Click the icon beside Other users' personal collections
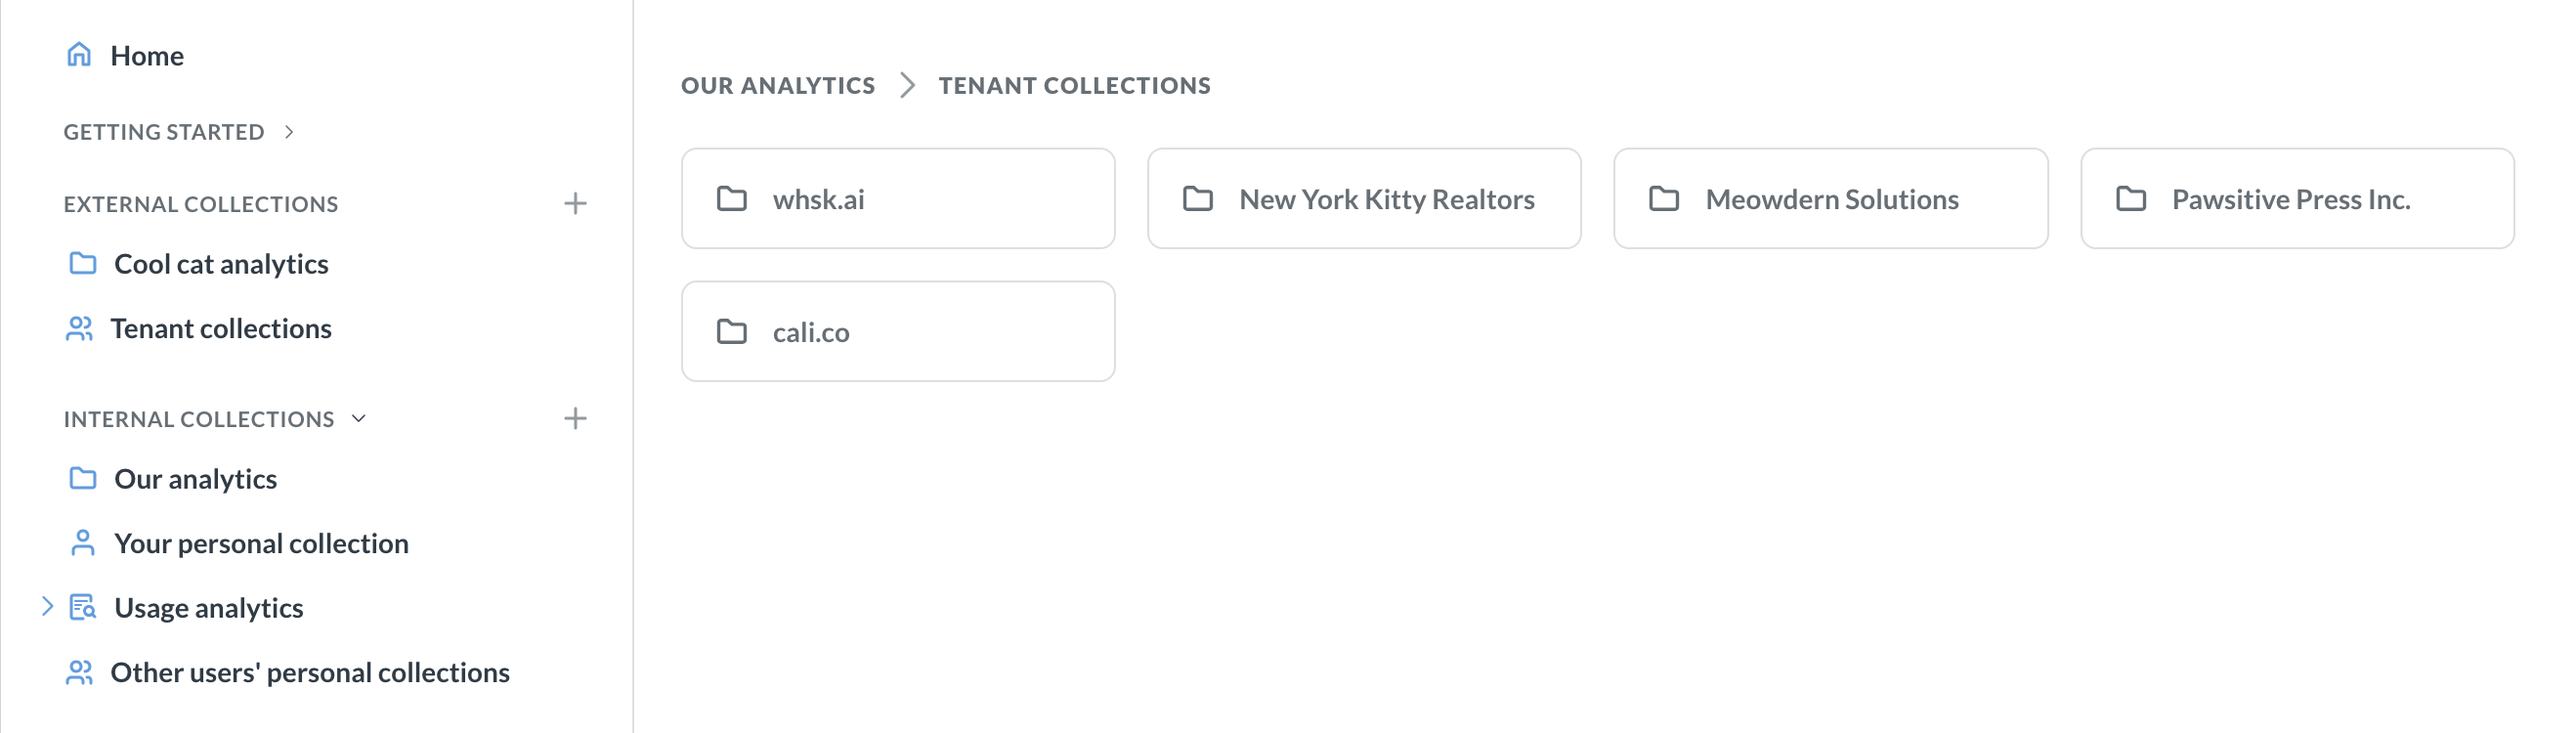This screenshot has height=733, width=2576. (x=81, y=671)
